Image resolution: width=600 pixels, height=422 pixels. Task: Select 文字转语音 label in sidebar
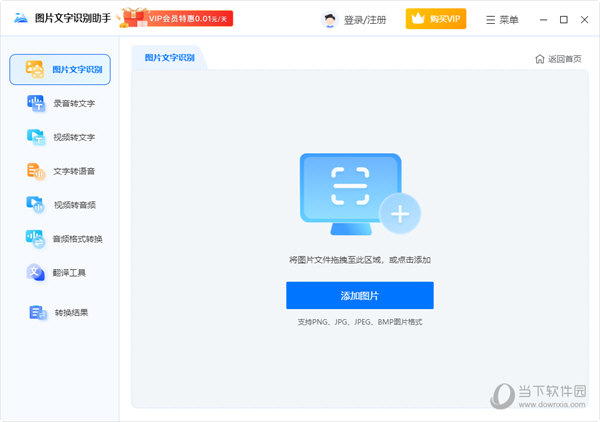point(74,171)
